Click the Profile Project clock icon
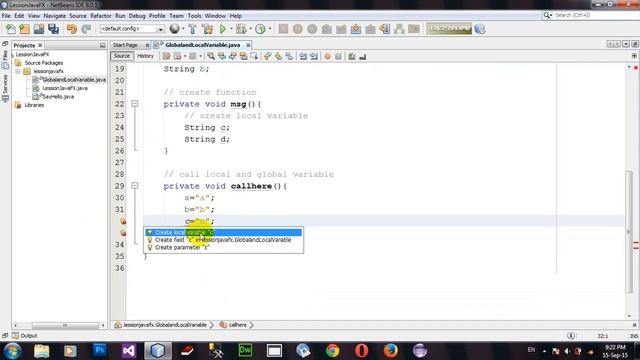This screenshot has width=640, height=360. pyautogui.click(x=260, y=29)
